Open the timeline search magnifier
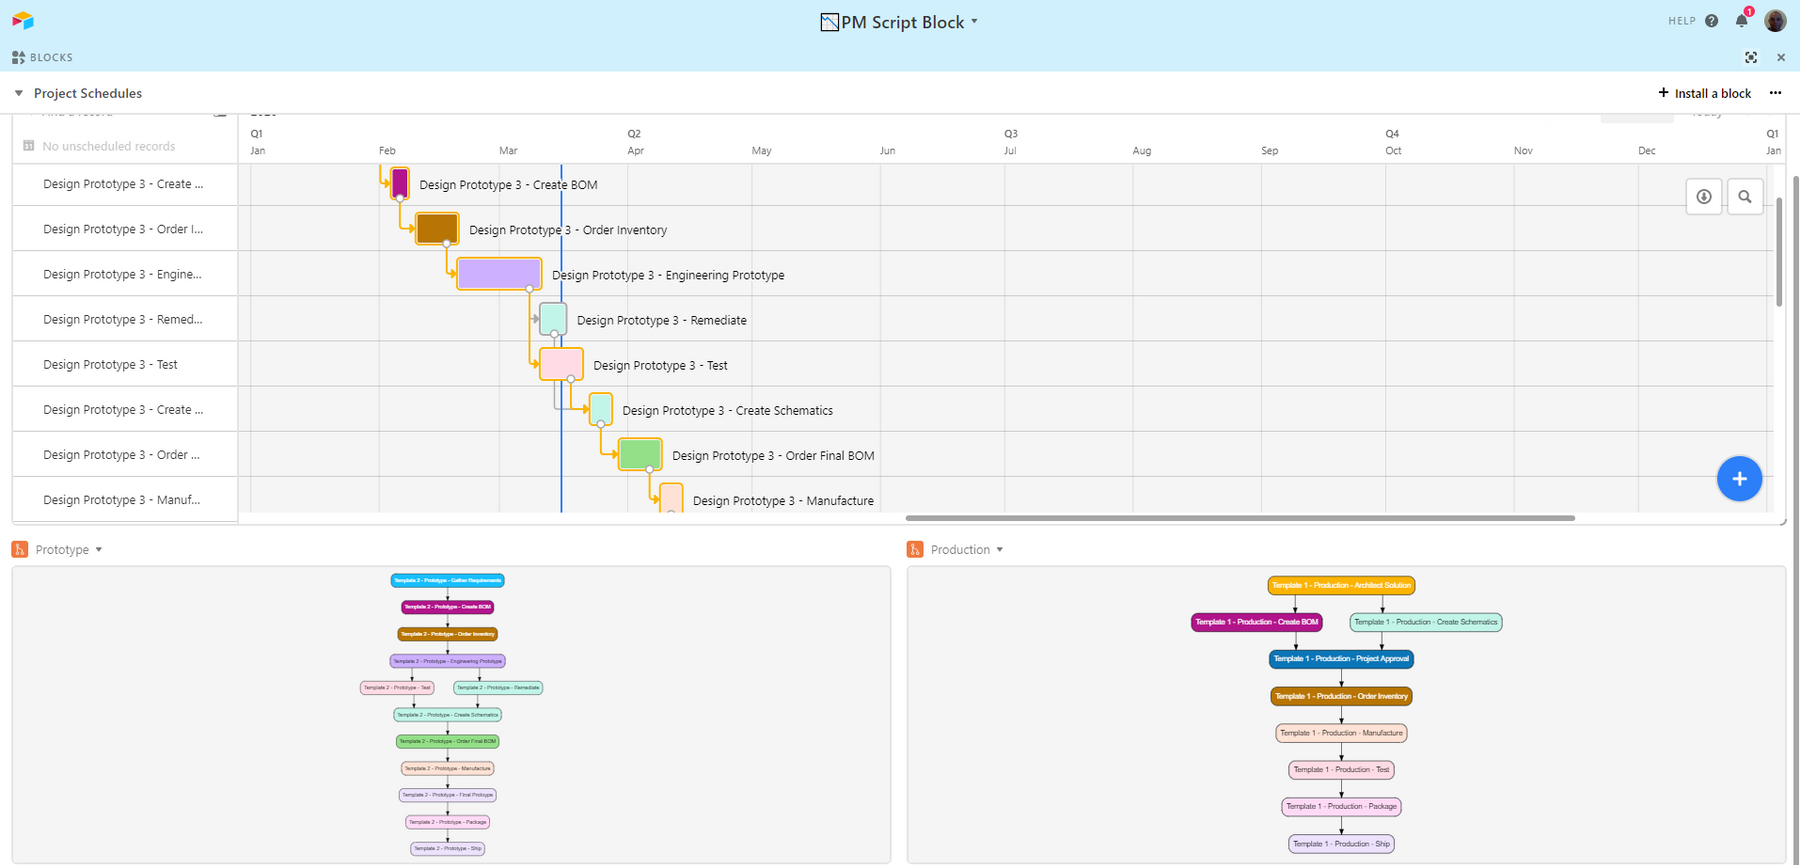 pos(1745,197)
